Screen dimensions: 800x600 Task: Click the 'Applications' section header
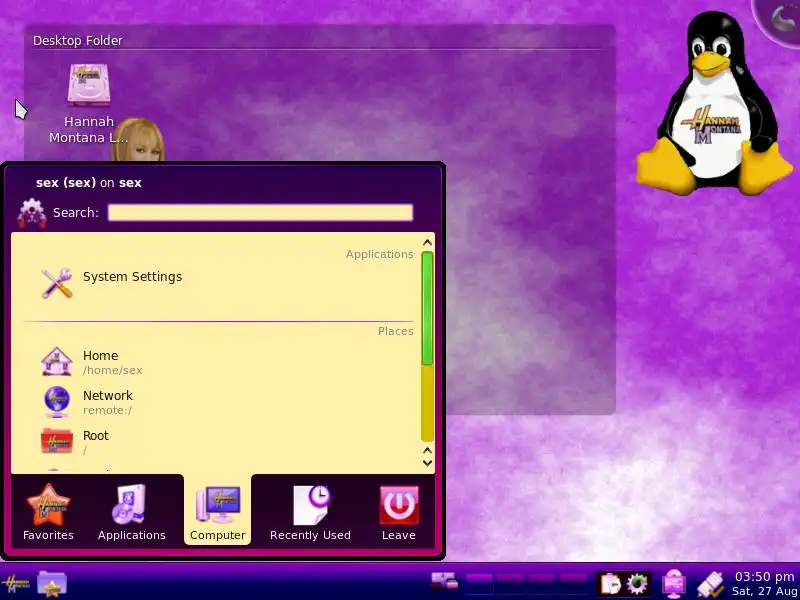(380, 254)
